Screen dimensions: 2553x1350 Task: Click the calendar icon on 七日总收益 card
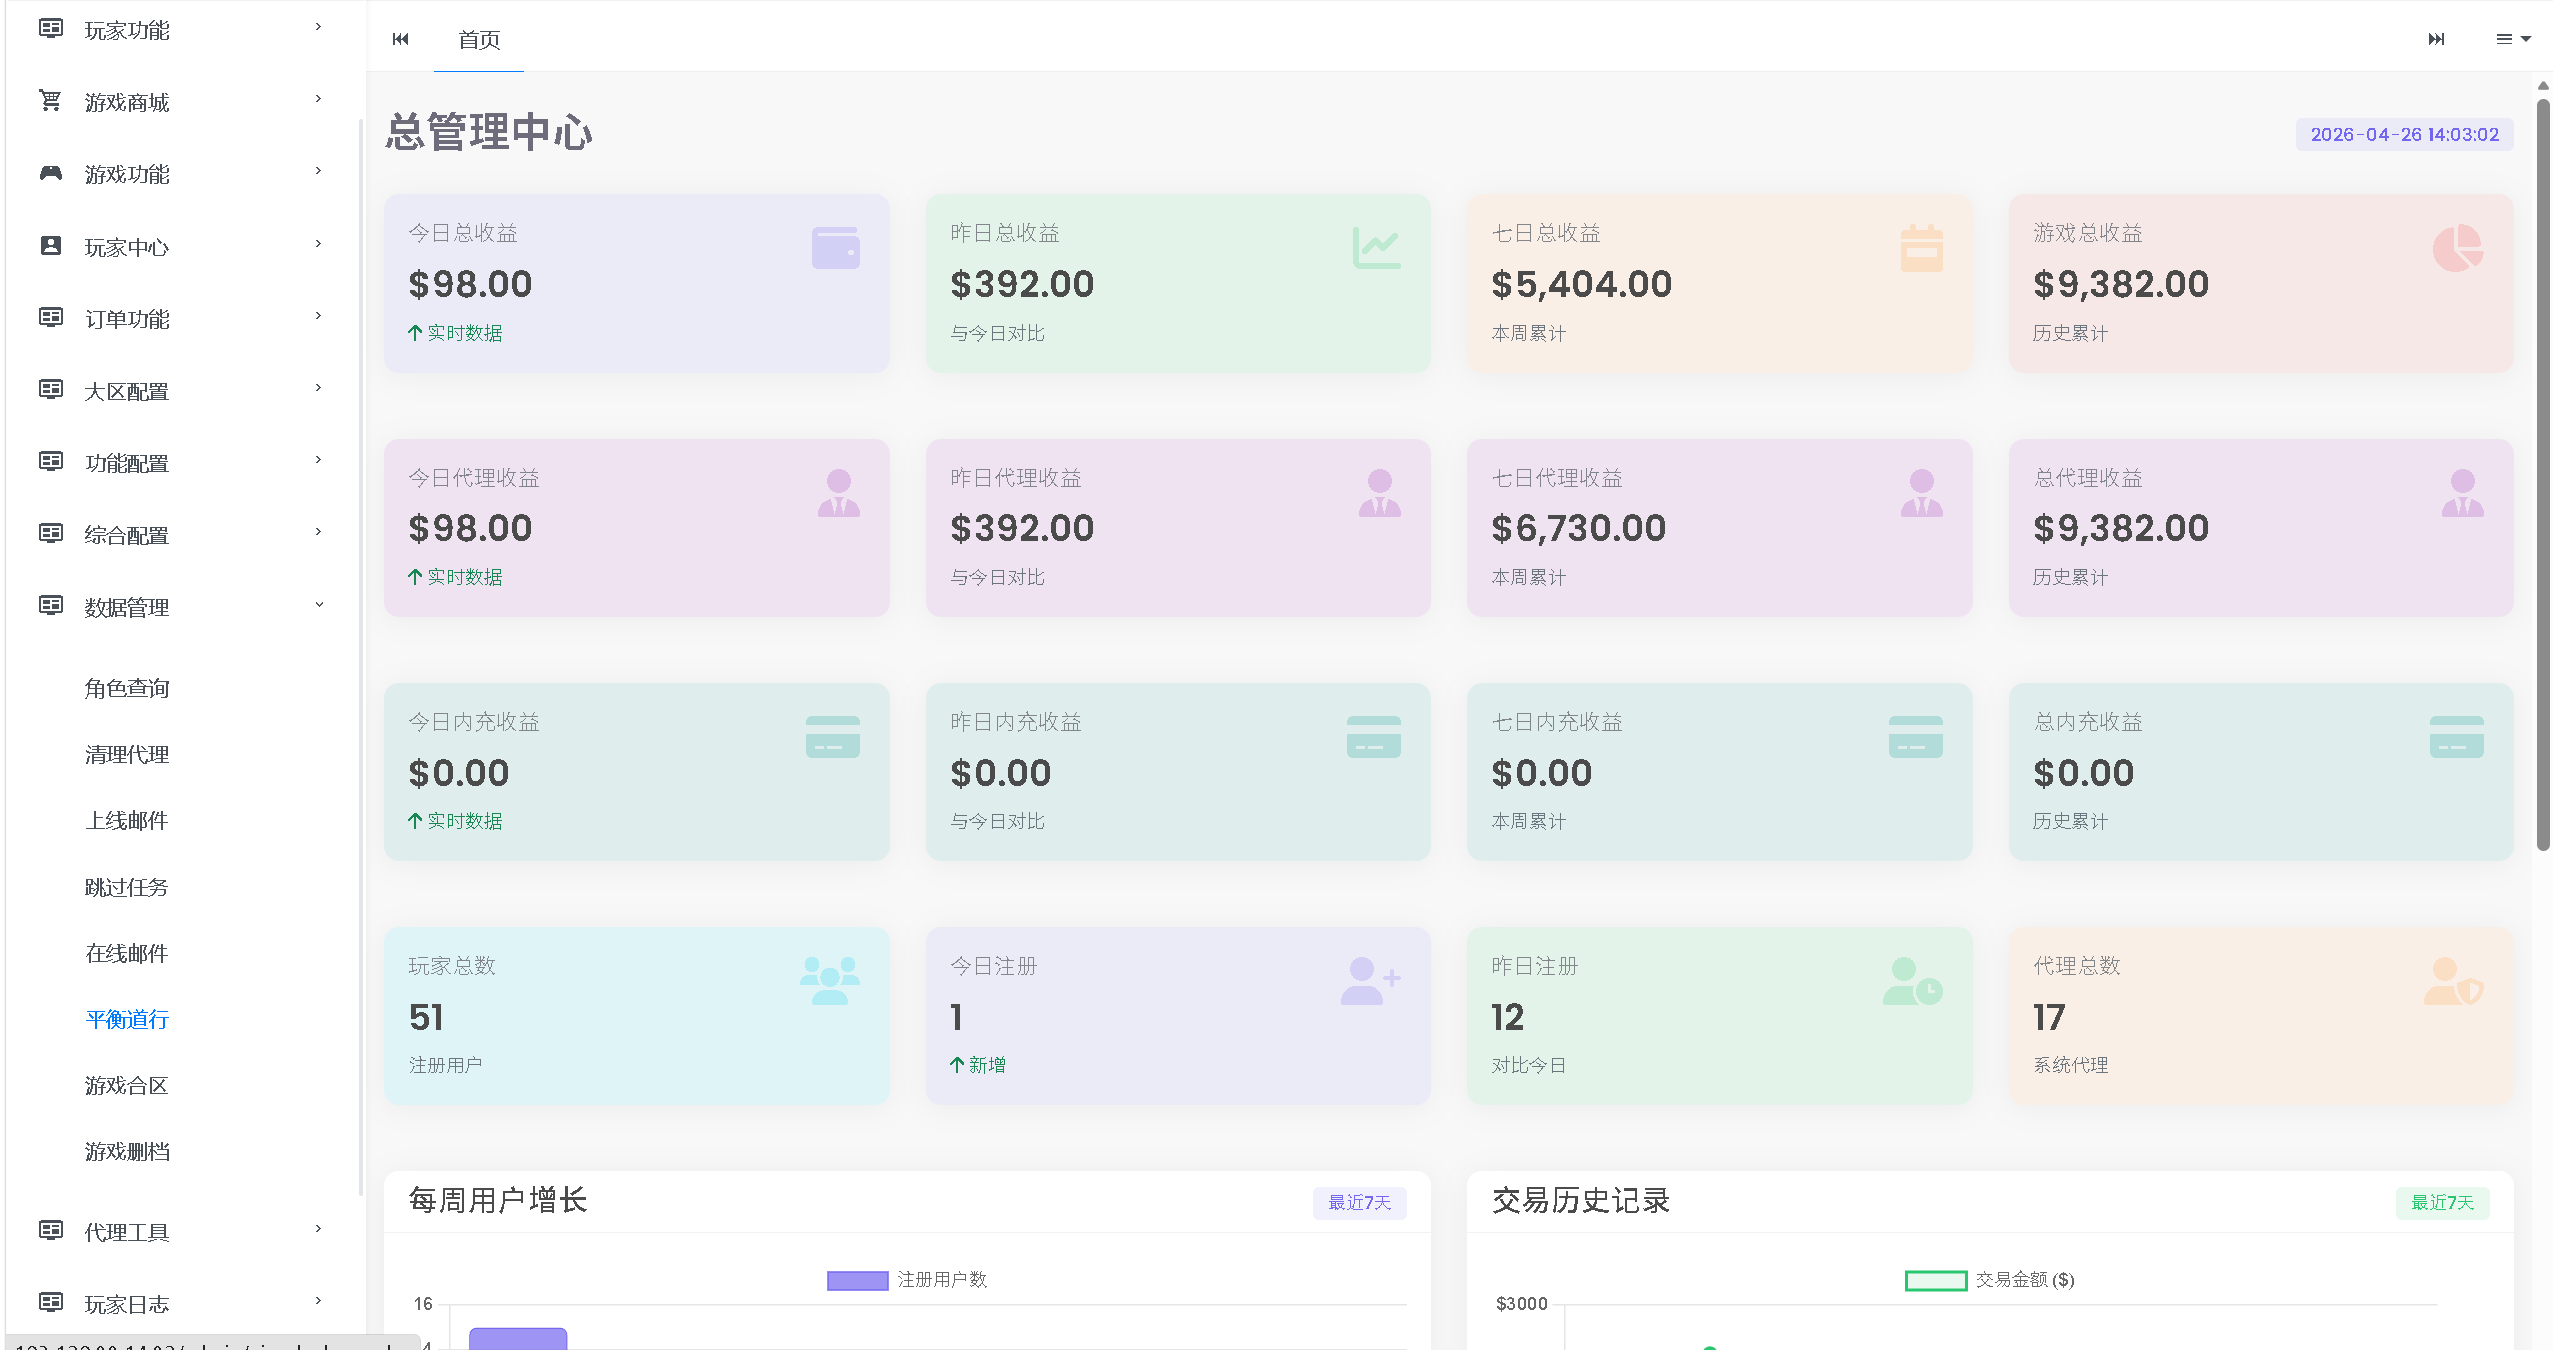click(x=1920, y=248)
